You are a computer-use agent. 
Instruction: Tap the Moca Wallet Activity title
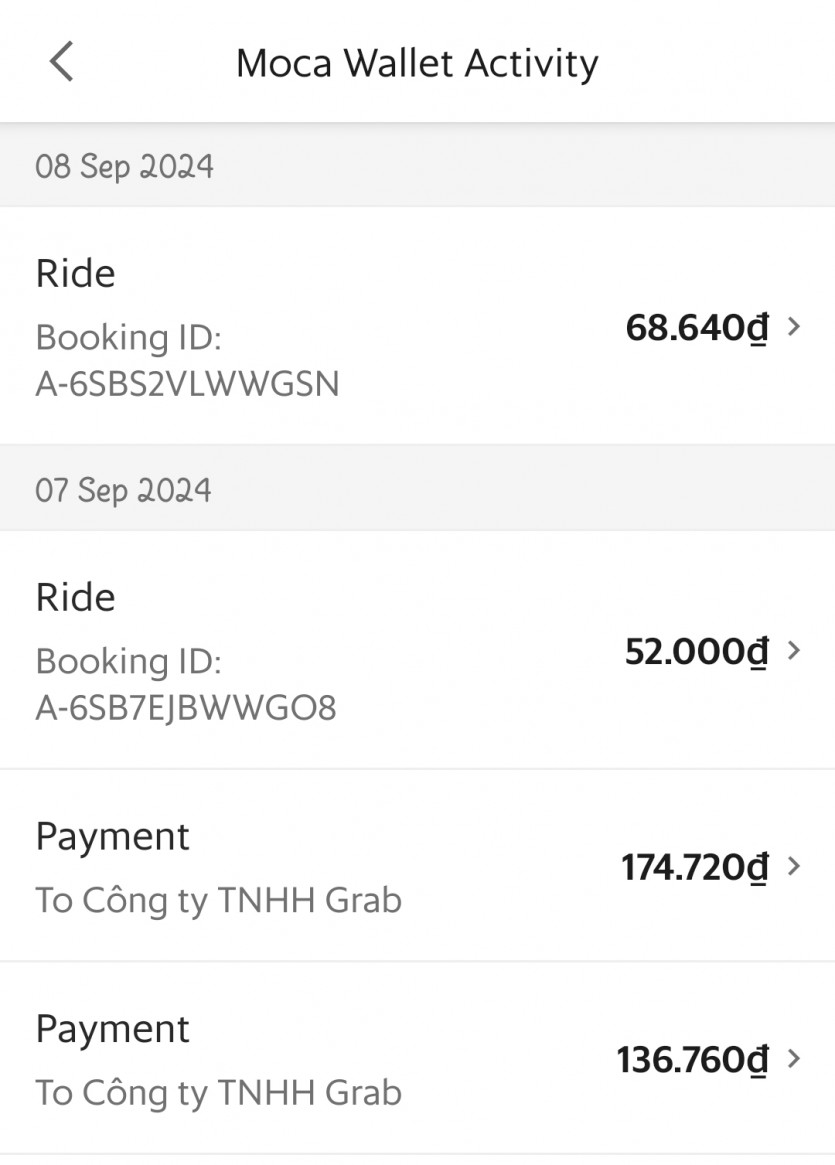[417, 63]
